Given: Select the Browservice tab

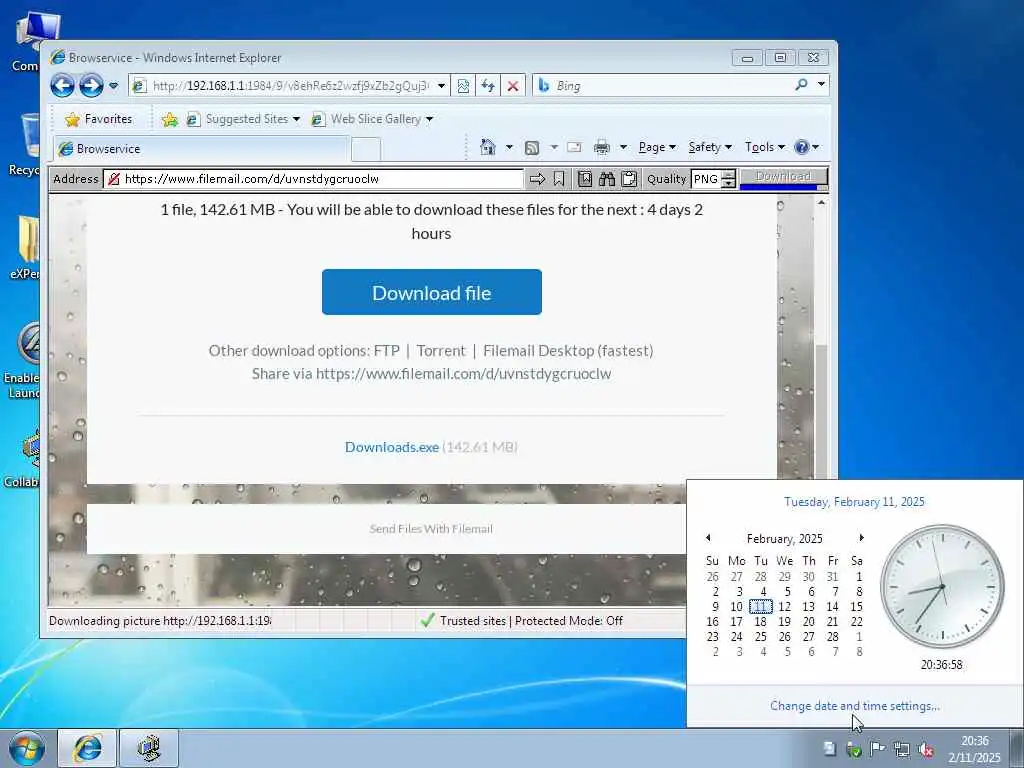Looking at the screenshot, I should tap(201, 149).
